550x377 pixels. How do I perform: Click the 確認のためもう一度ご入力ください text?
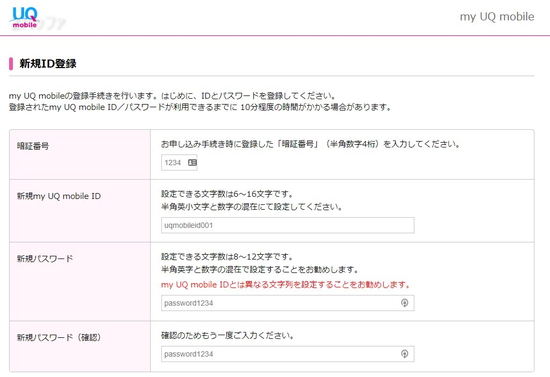[x=227, y=336]
